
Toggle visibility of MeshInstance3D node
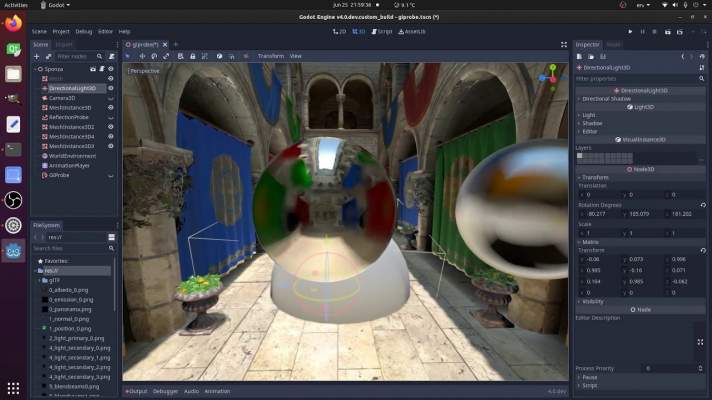[x=111, y=108]
